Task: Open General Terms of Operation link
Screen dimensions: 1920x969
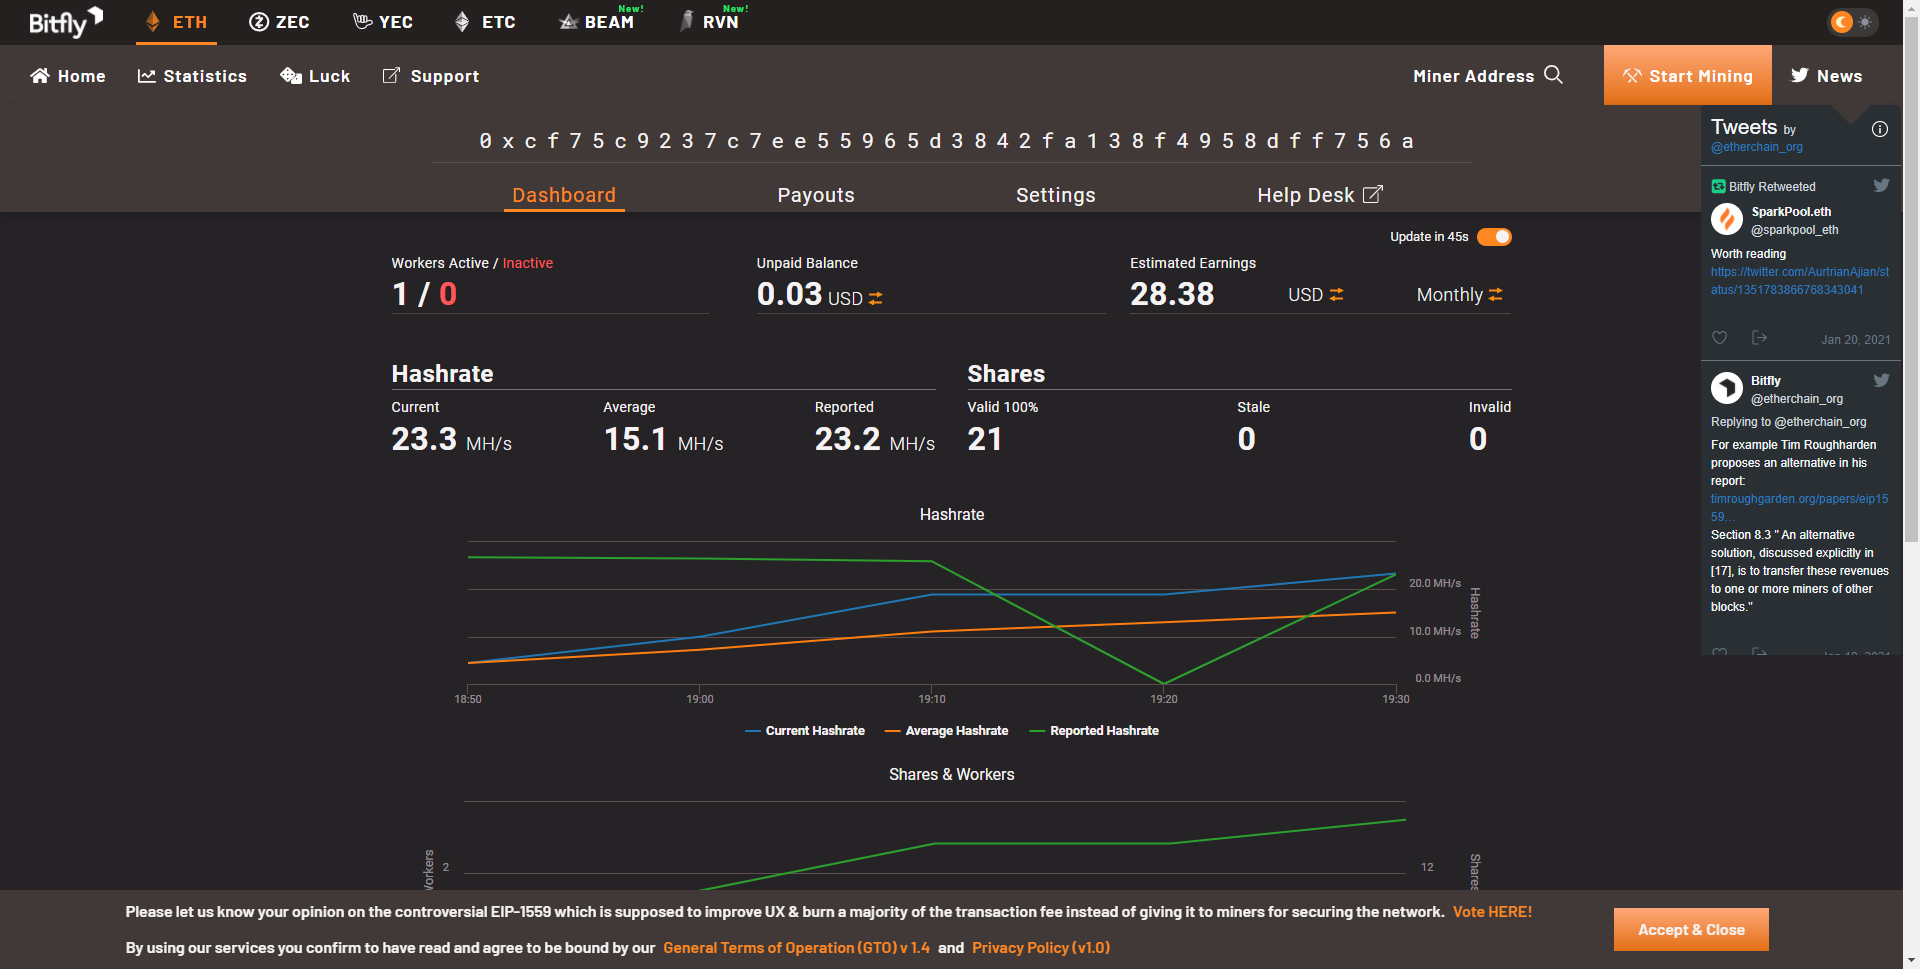Action: (796, 948)
